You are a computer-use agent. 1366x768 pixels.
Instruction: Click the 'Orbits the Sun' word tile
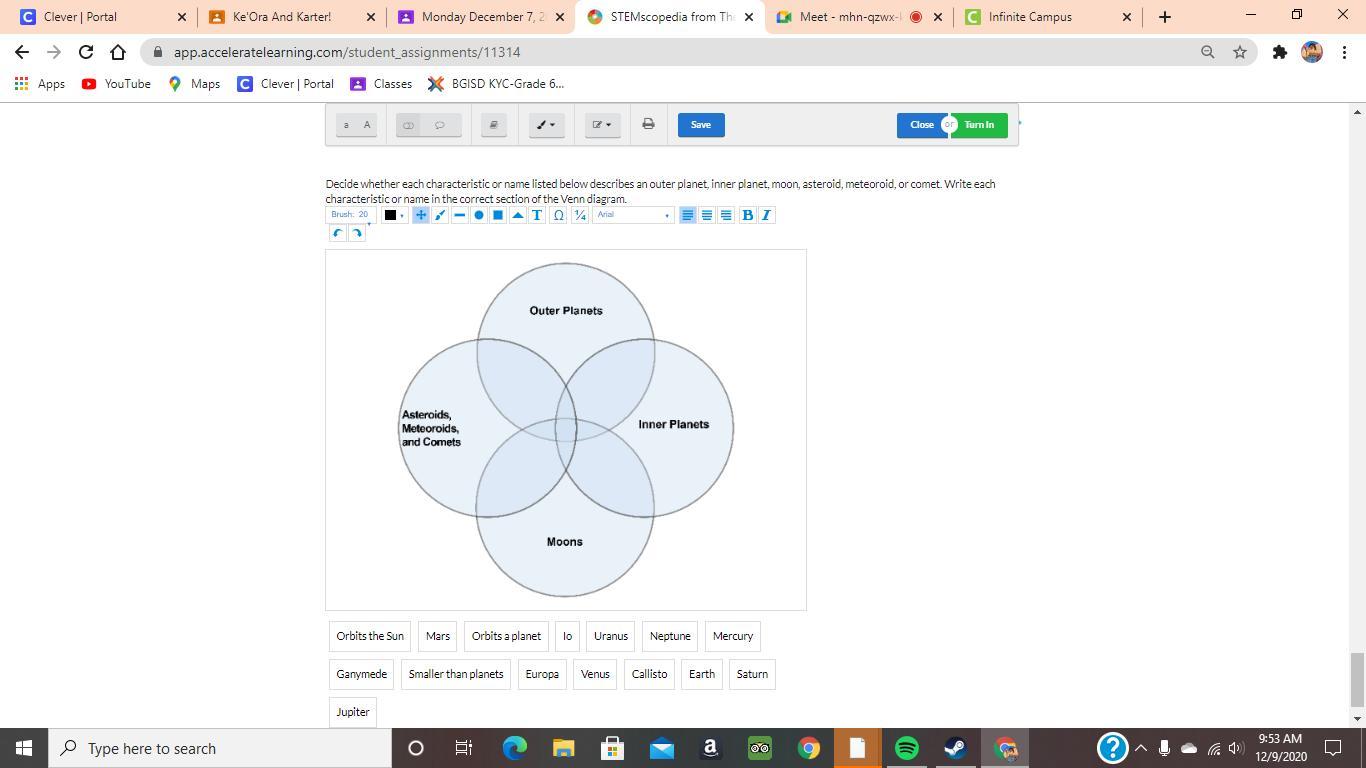370,636
